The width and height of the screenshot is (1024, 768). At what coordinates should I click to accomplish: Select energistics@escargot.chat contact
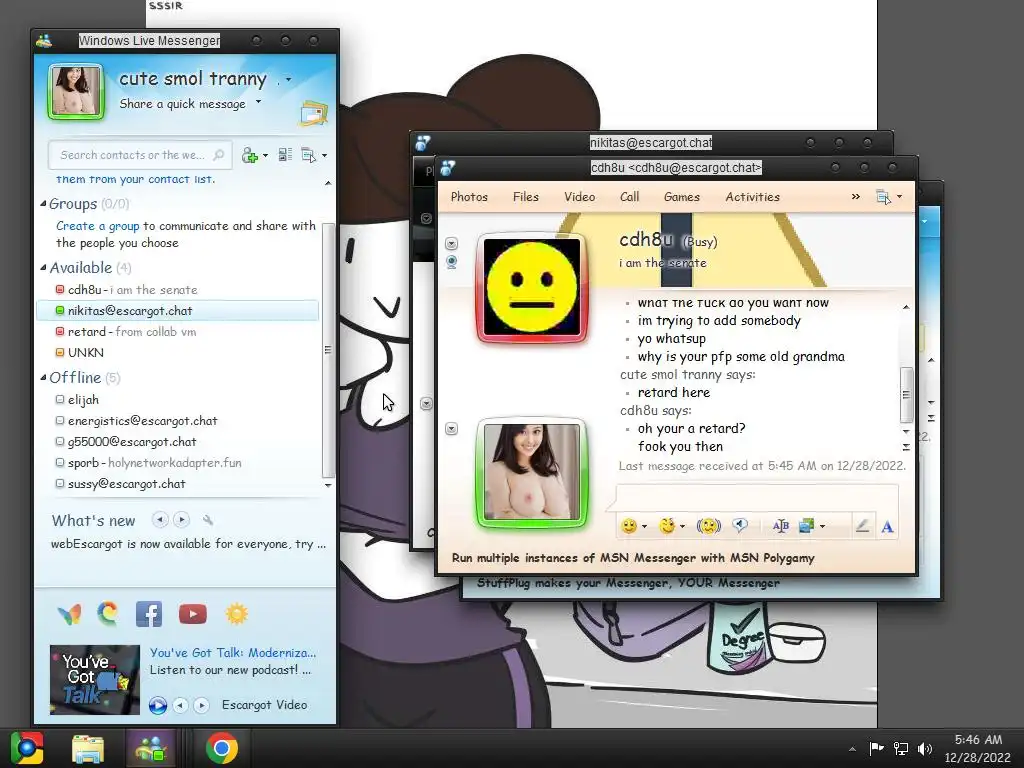tap(178, 421)
